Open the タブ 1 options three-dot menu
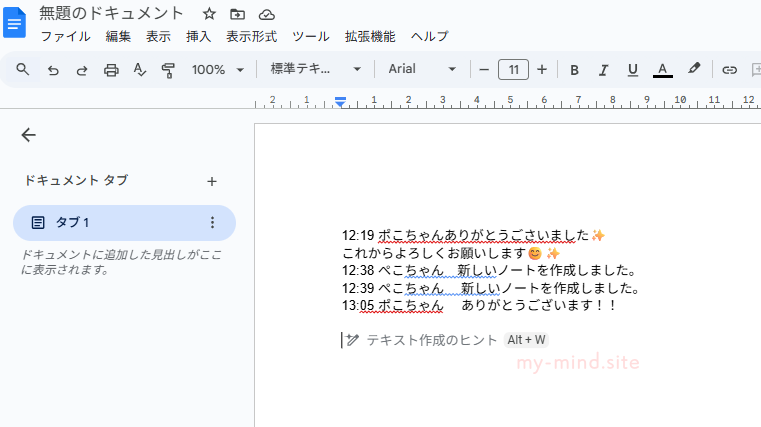 click(x=212, y=223)
